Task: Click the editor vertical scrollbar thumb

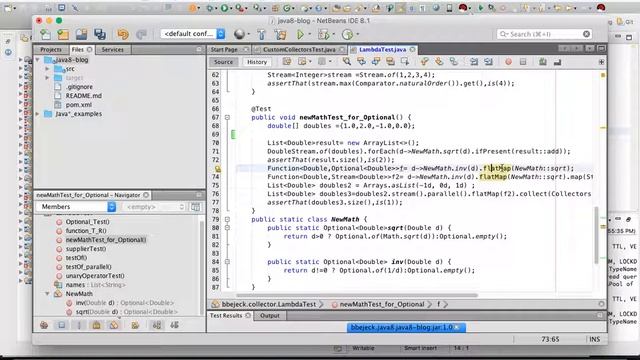Action: (597, 234)
